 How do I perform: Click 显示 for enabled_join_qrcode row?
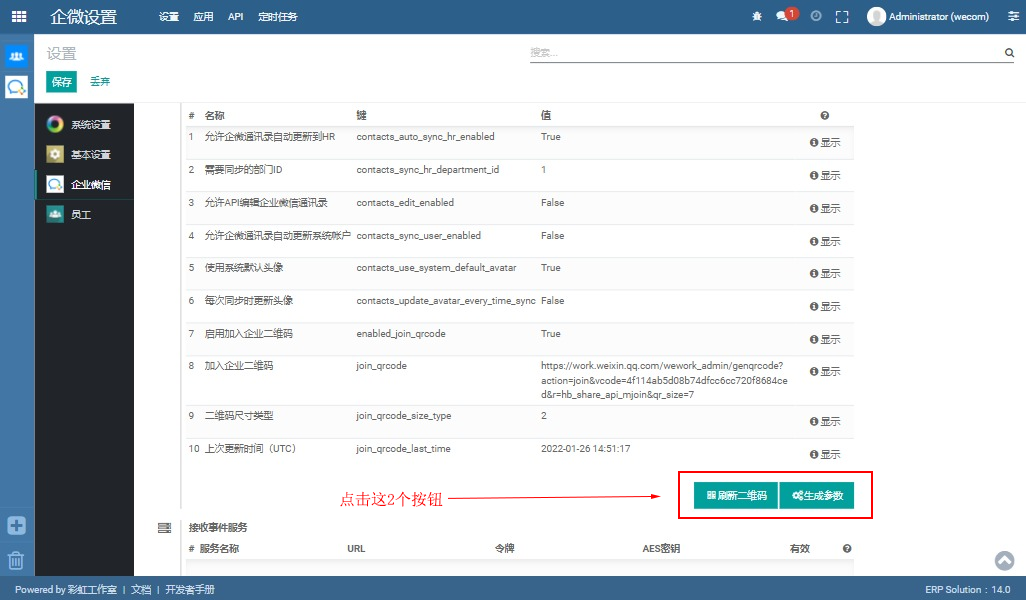tap(825, 340)
